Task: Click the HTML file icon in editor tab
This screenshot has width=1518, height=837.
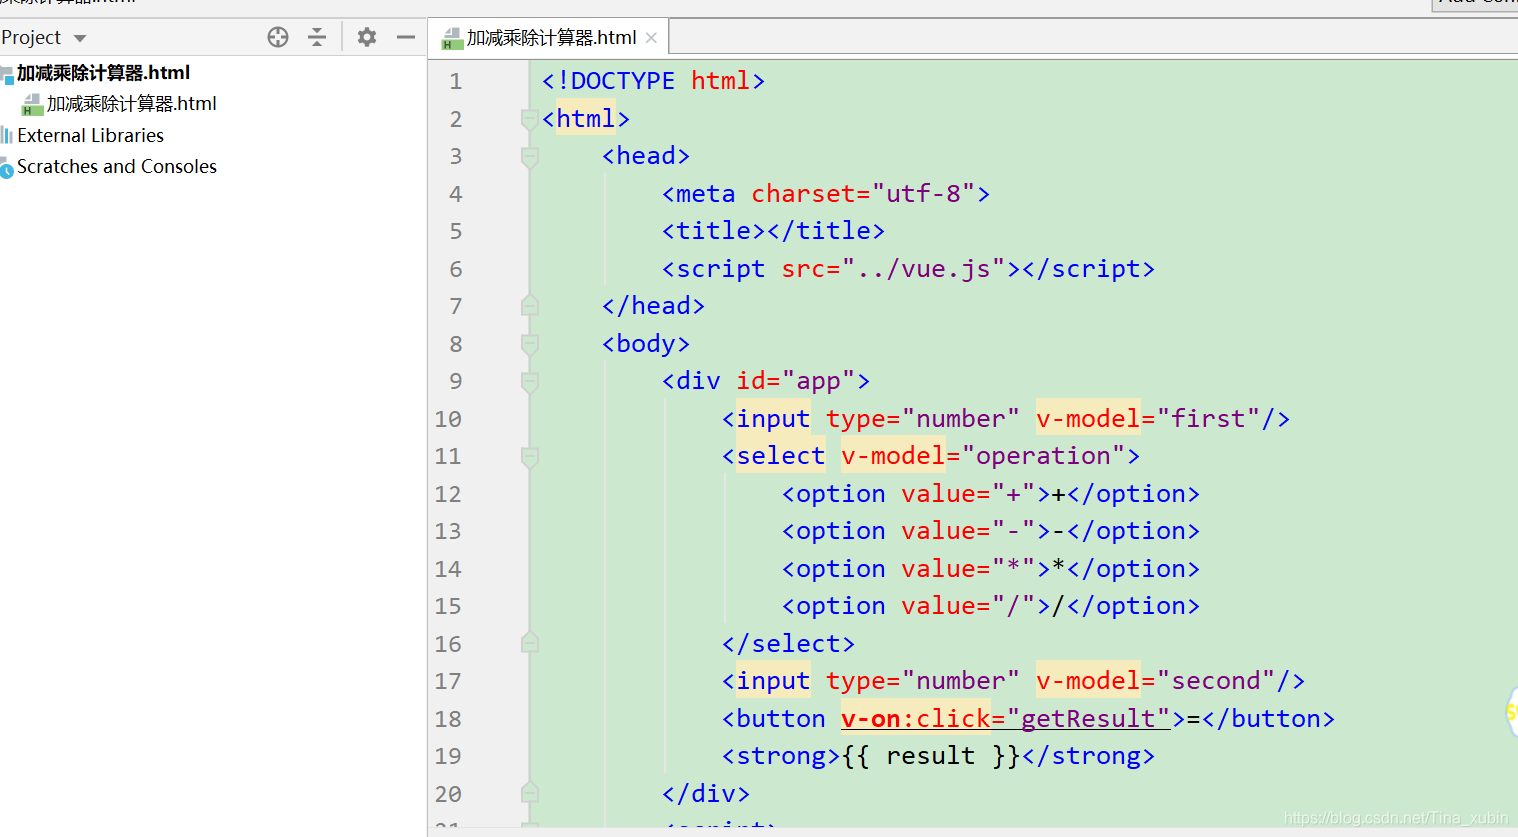Action: click(x=451, y=39)
